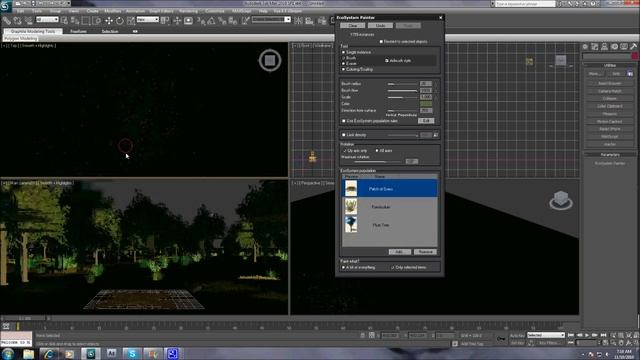Viewport: 640px width, 360px height.
Task: Click the Mirror tool icon
Action: (x=298, y=20)
